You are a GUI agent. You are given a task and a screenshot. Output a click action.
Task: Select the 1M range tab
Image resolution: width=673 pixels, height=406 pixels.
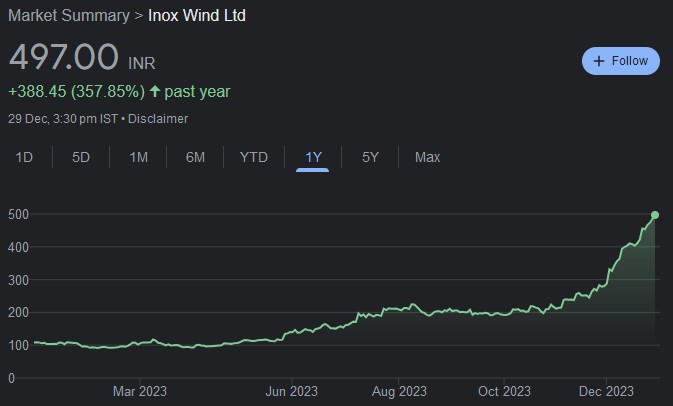tap(139, 157)
